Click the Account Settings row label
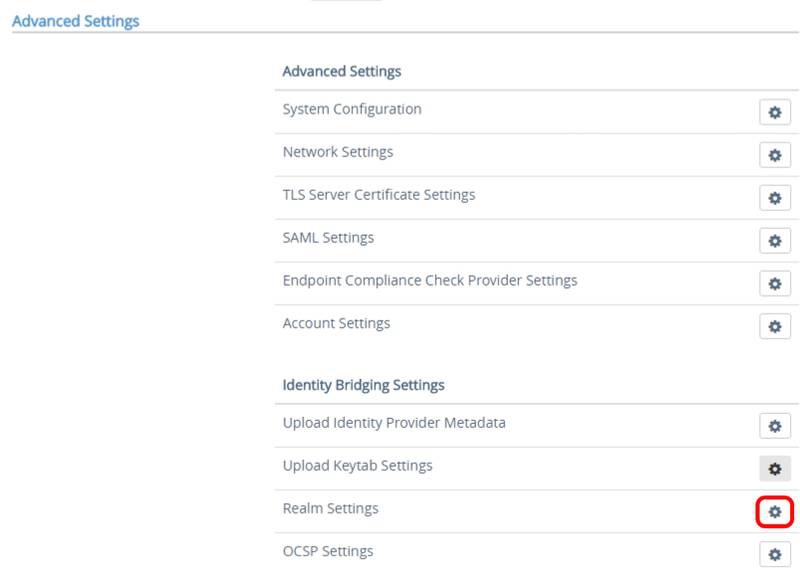The image size is (800, 568). pyautogui.click(x=336, y=324)
